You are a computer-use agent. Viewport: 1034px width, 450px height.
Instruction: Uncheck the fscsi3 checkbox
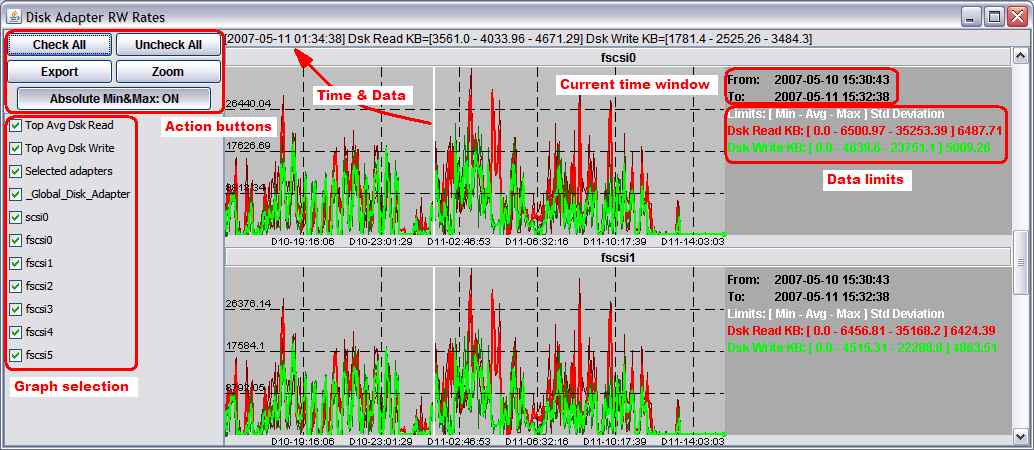point(16,309)
